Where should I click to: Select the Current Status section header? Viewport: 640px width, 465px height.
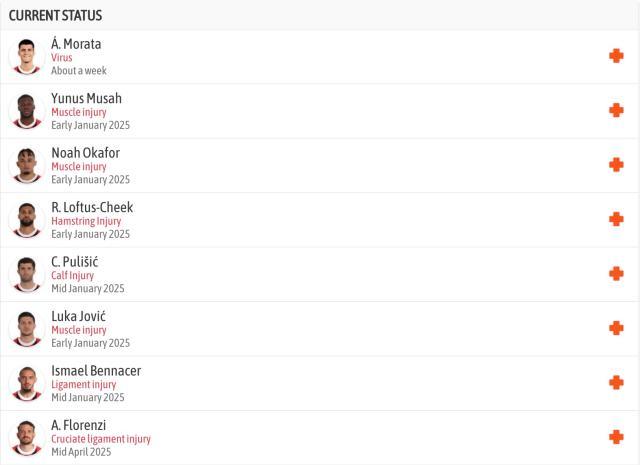coord(55,15)
